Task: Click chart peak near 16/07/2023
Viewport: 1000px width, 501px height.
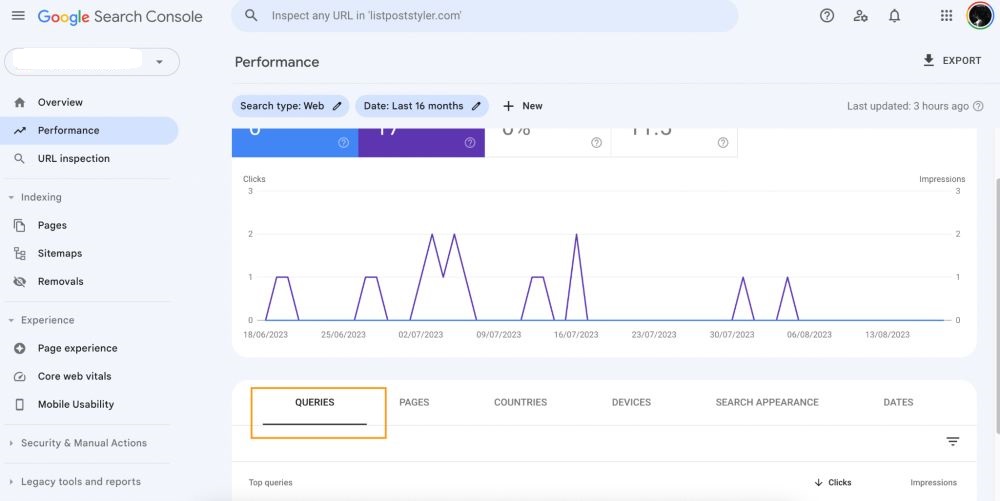Action: 577,234
